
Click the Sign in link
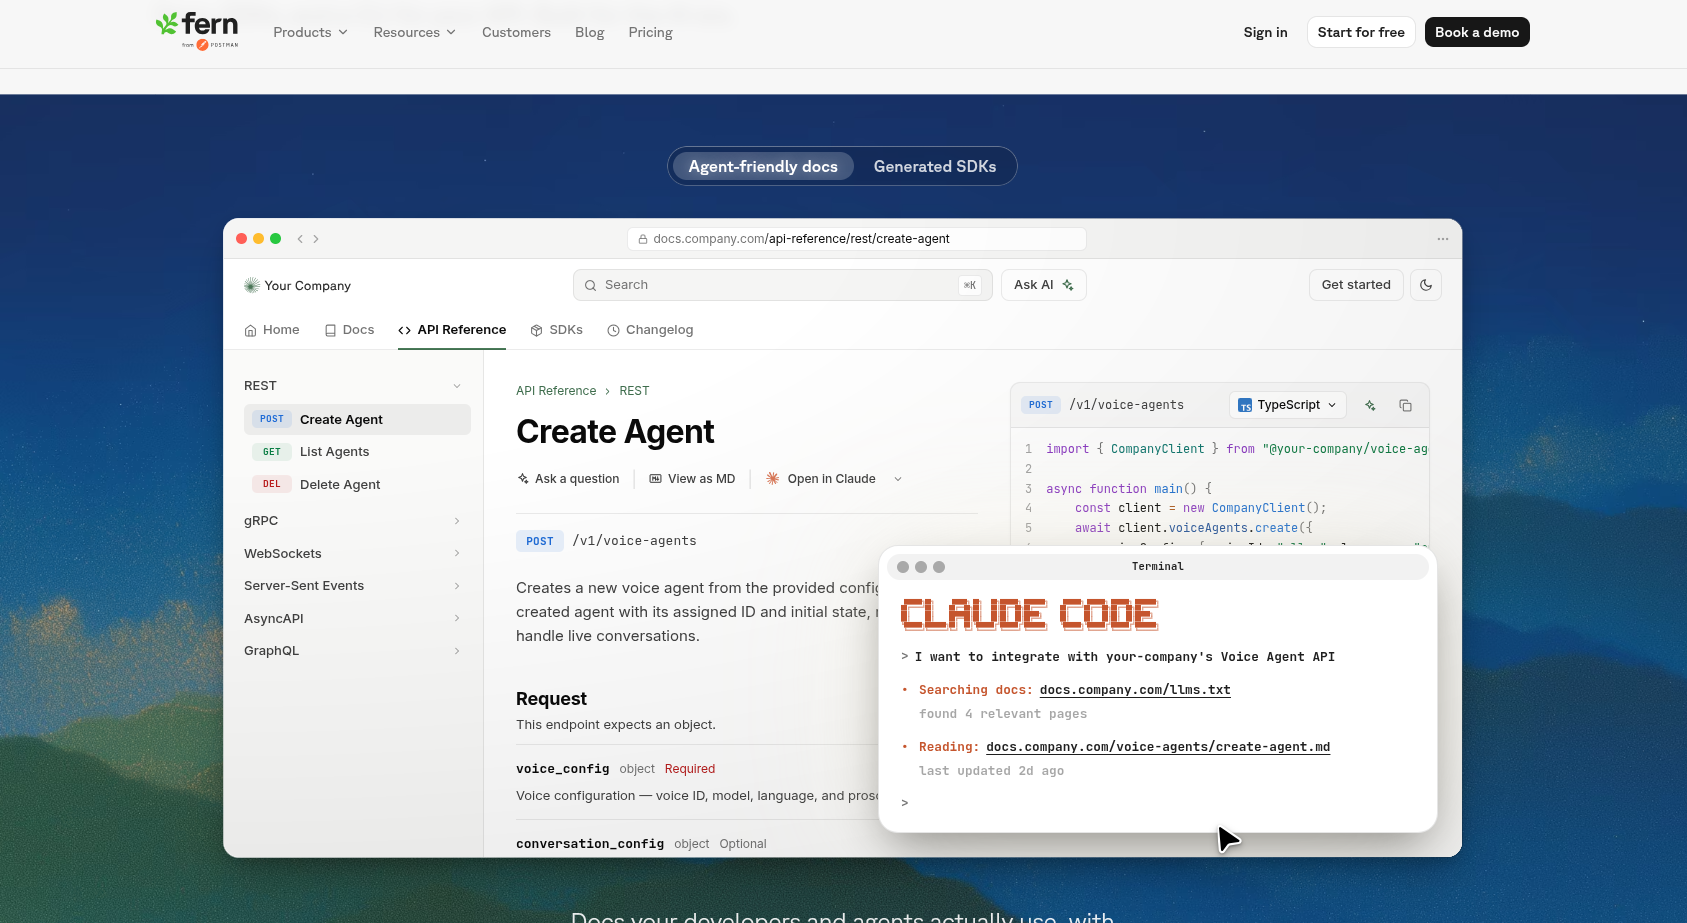click(1265, 32)
